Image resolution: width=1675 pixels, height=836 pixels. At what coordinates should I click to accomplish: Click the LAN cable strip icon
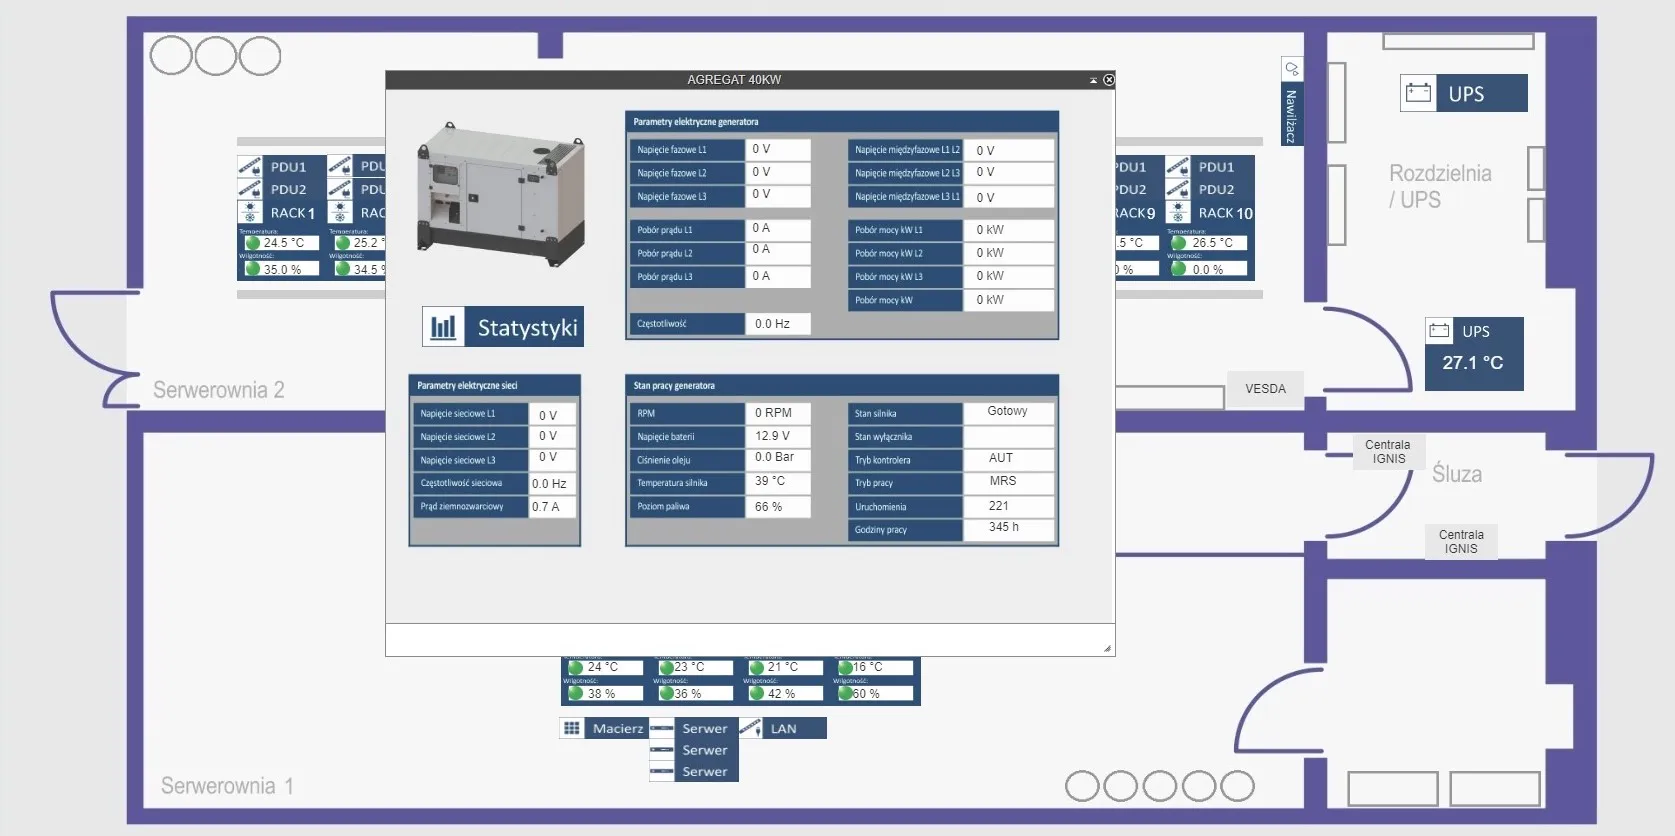click(751, 728)
